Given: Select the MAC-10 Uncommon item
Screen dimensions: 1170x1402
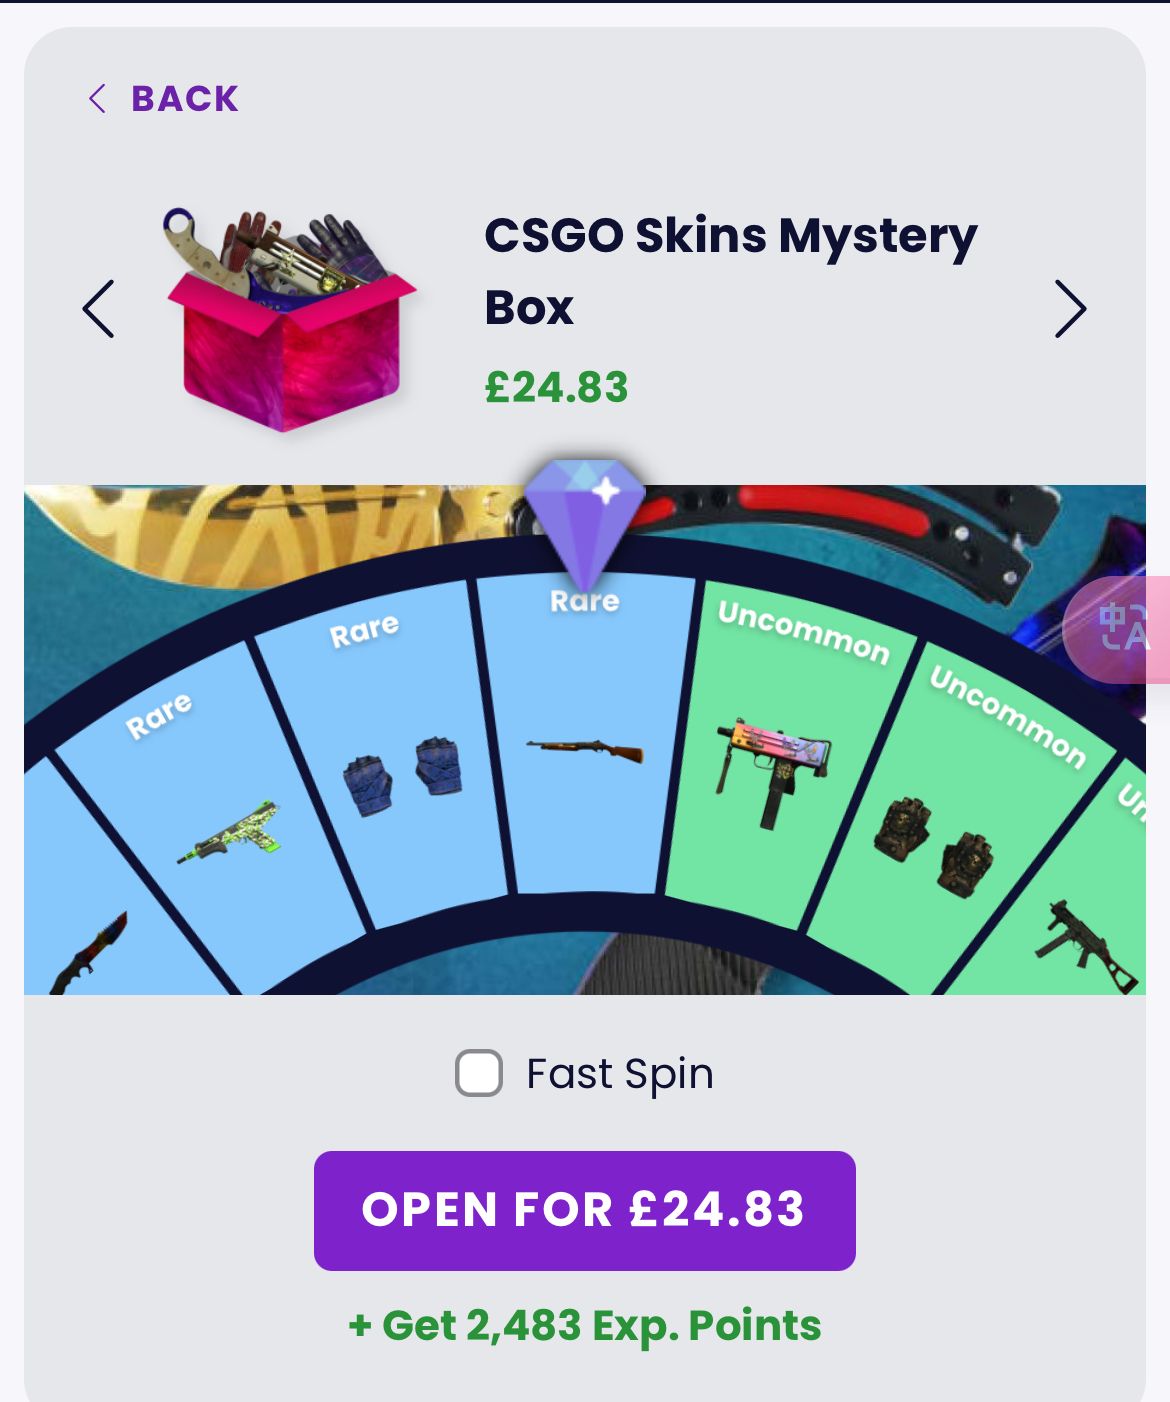Looking at the screenshot, I should 772,772.
